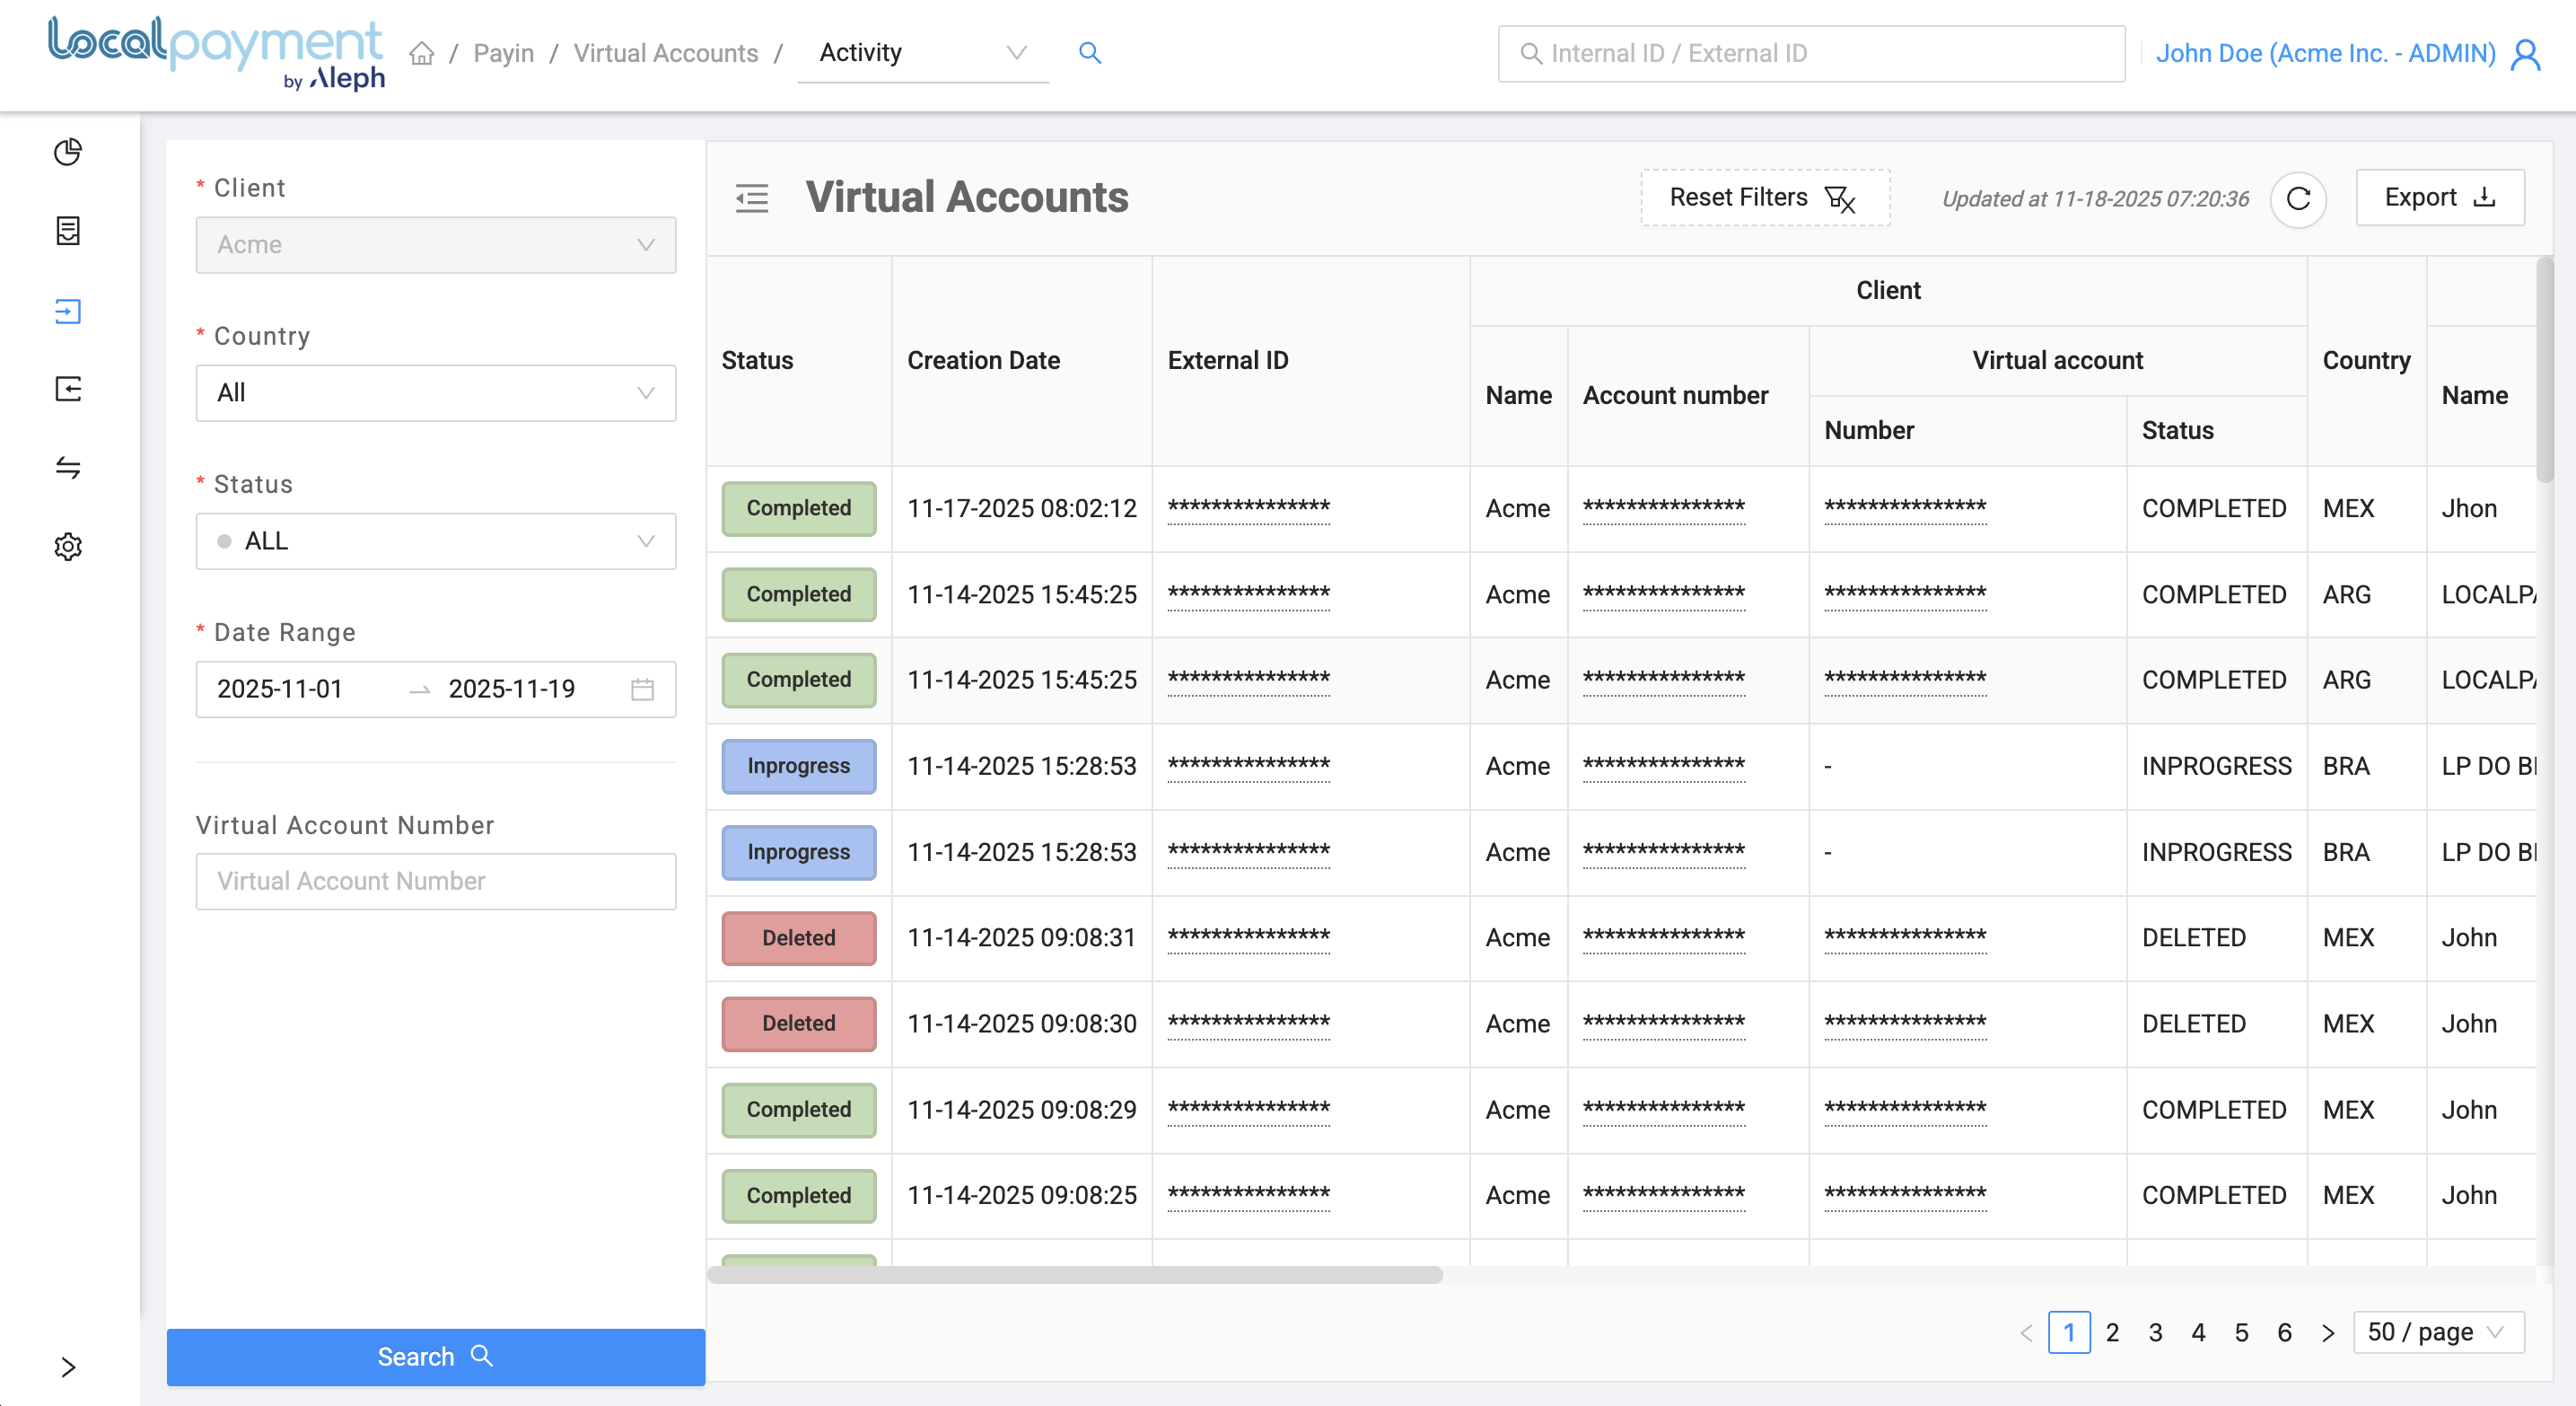2576x1406 pixels.
Task: Open the transfers swap arrows sidebar icon
Action: [68, 467]
